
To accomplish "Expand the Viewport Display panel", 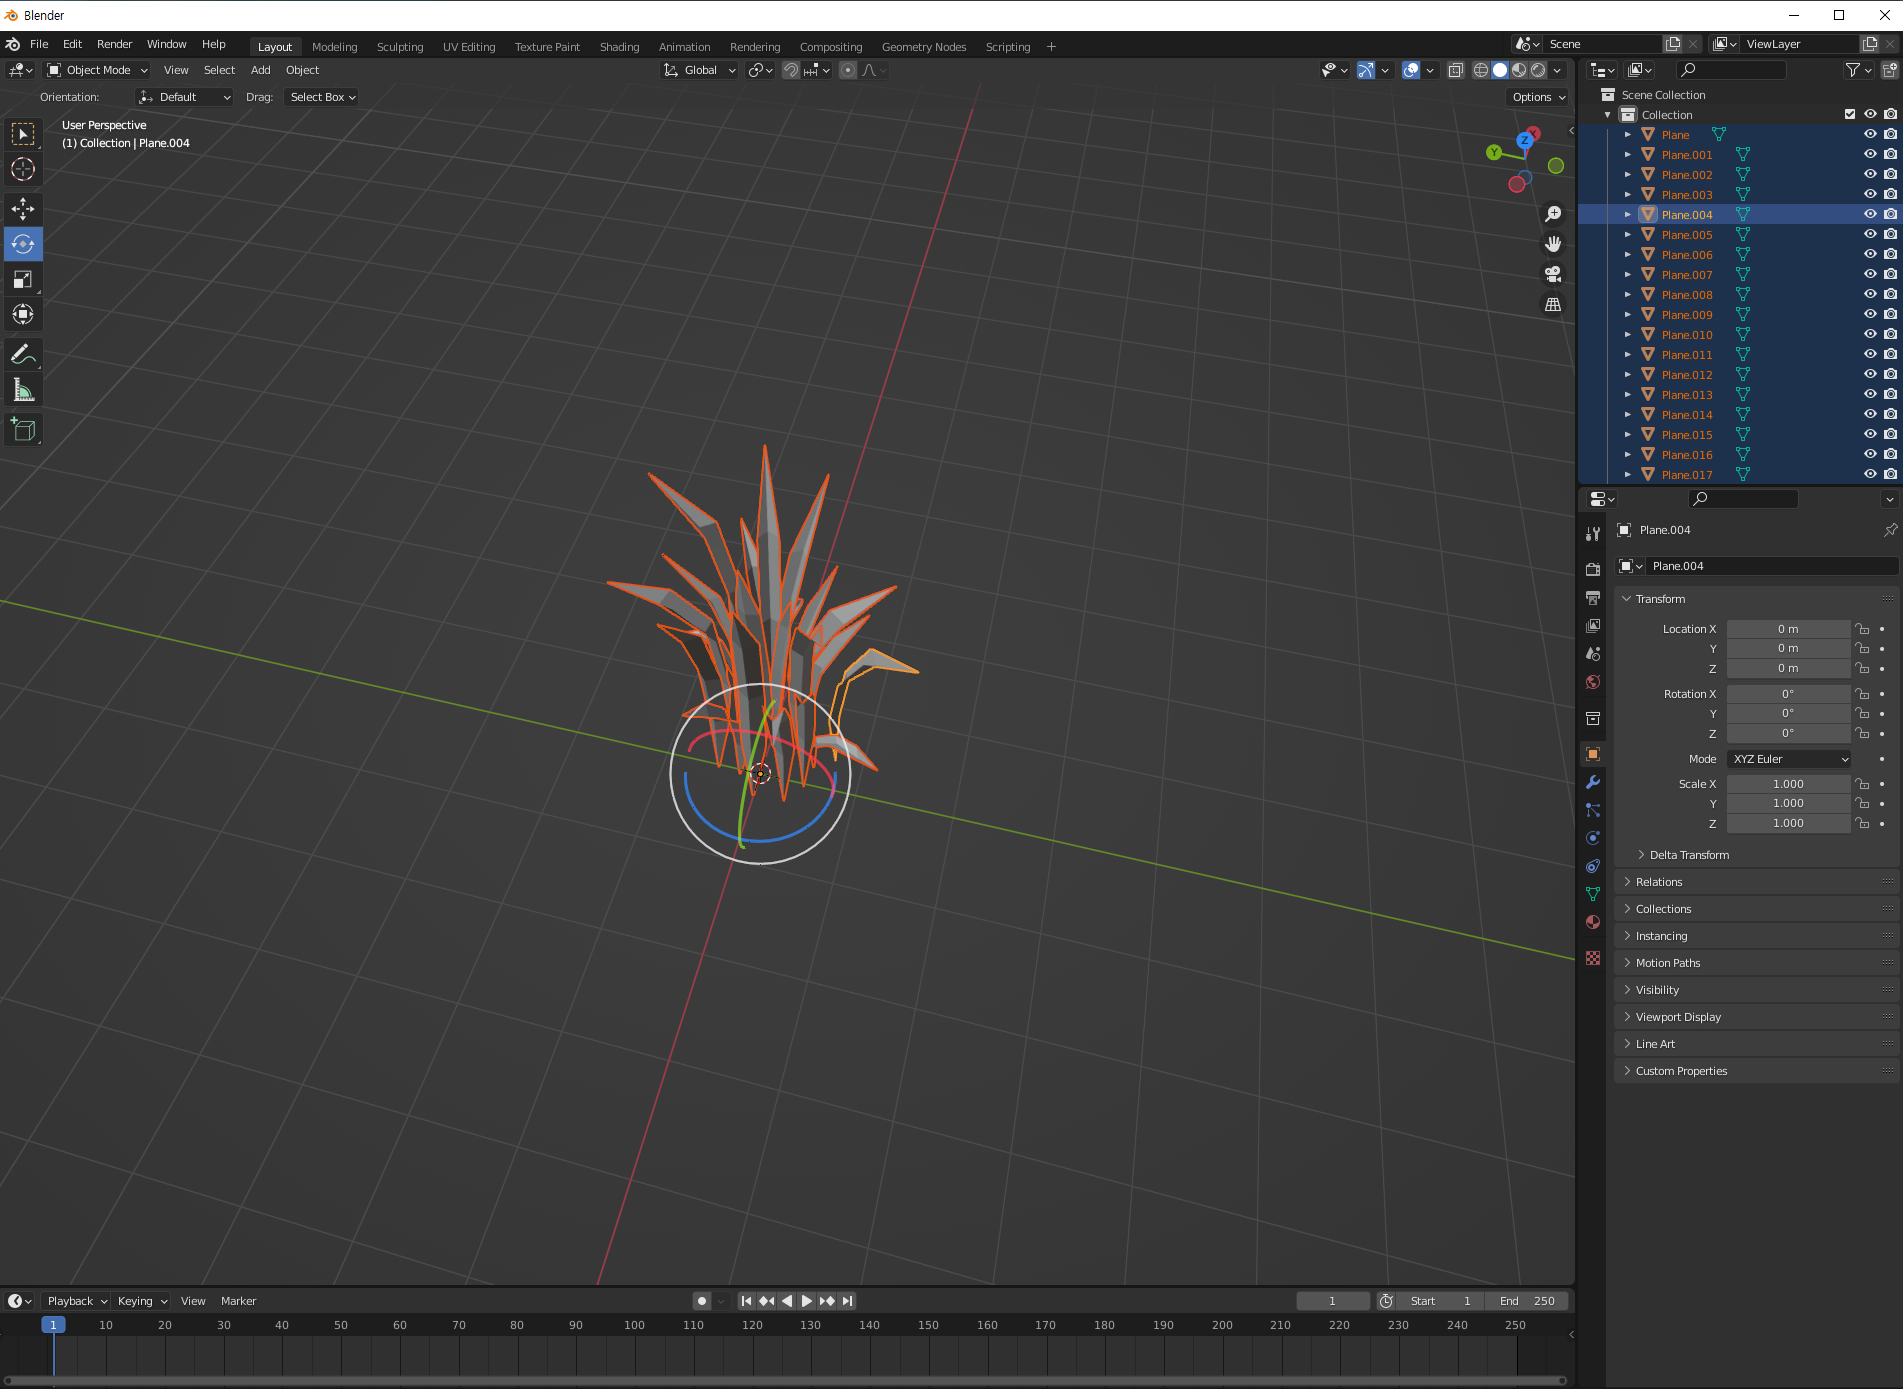I will coord(1678,1017).
